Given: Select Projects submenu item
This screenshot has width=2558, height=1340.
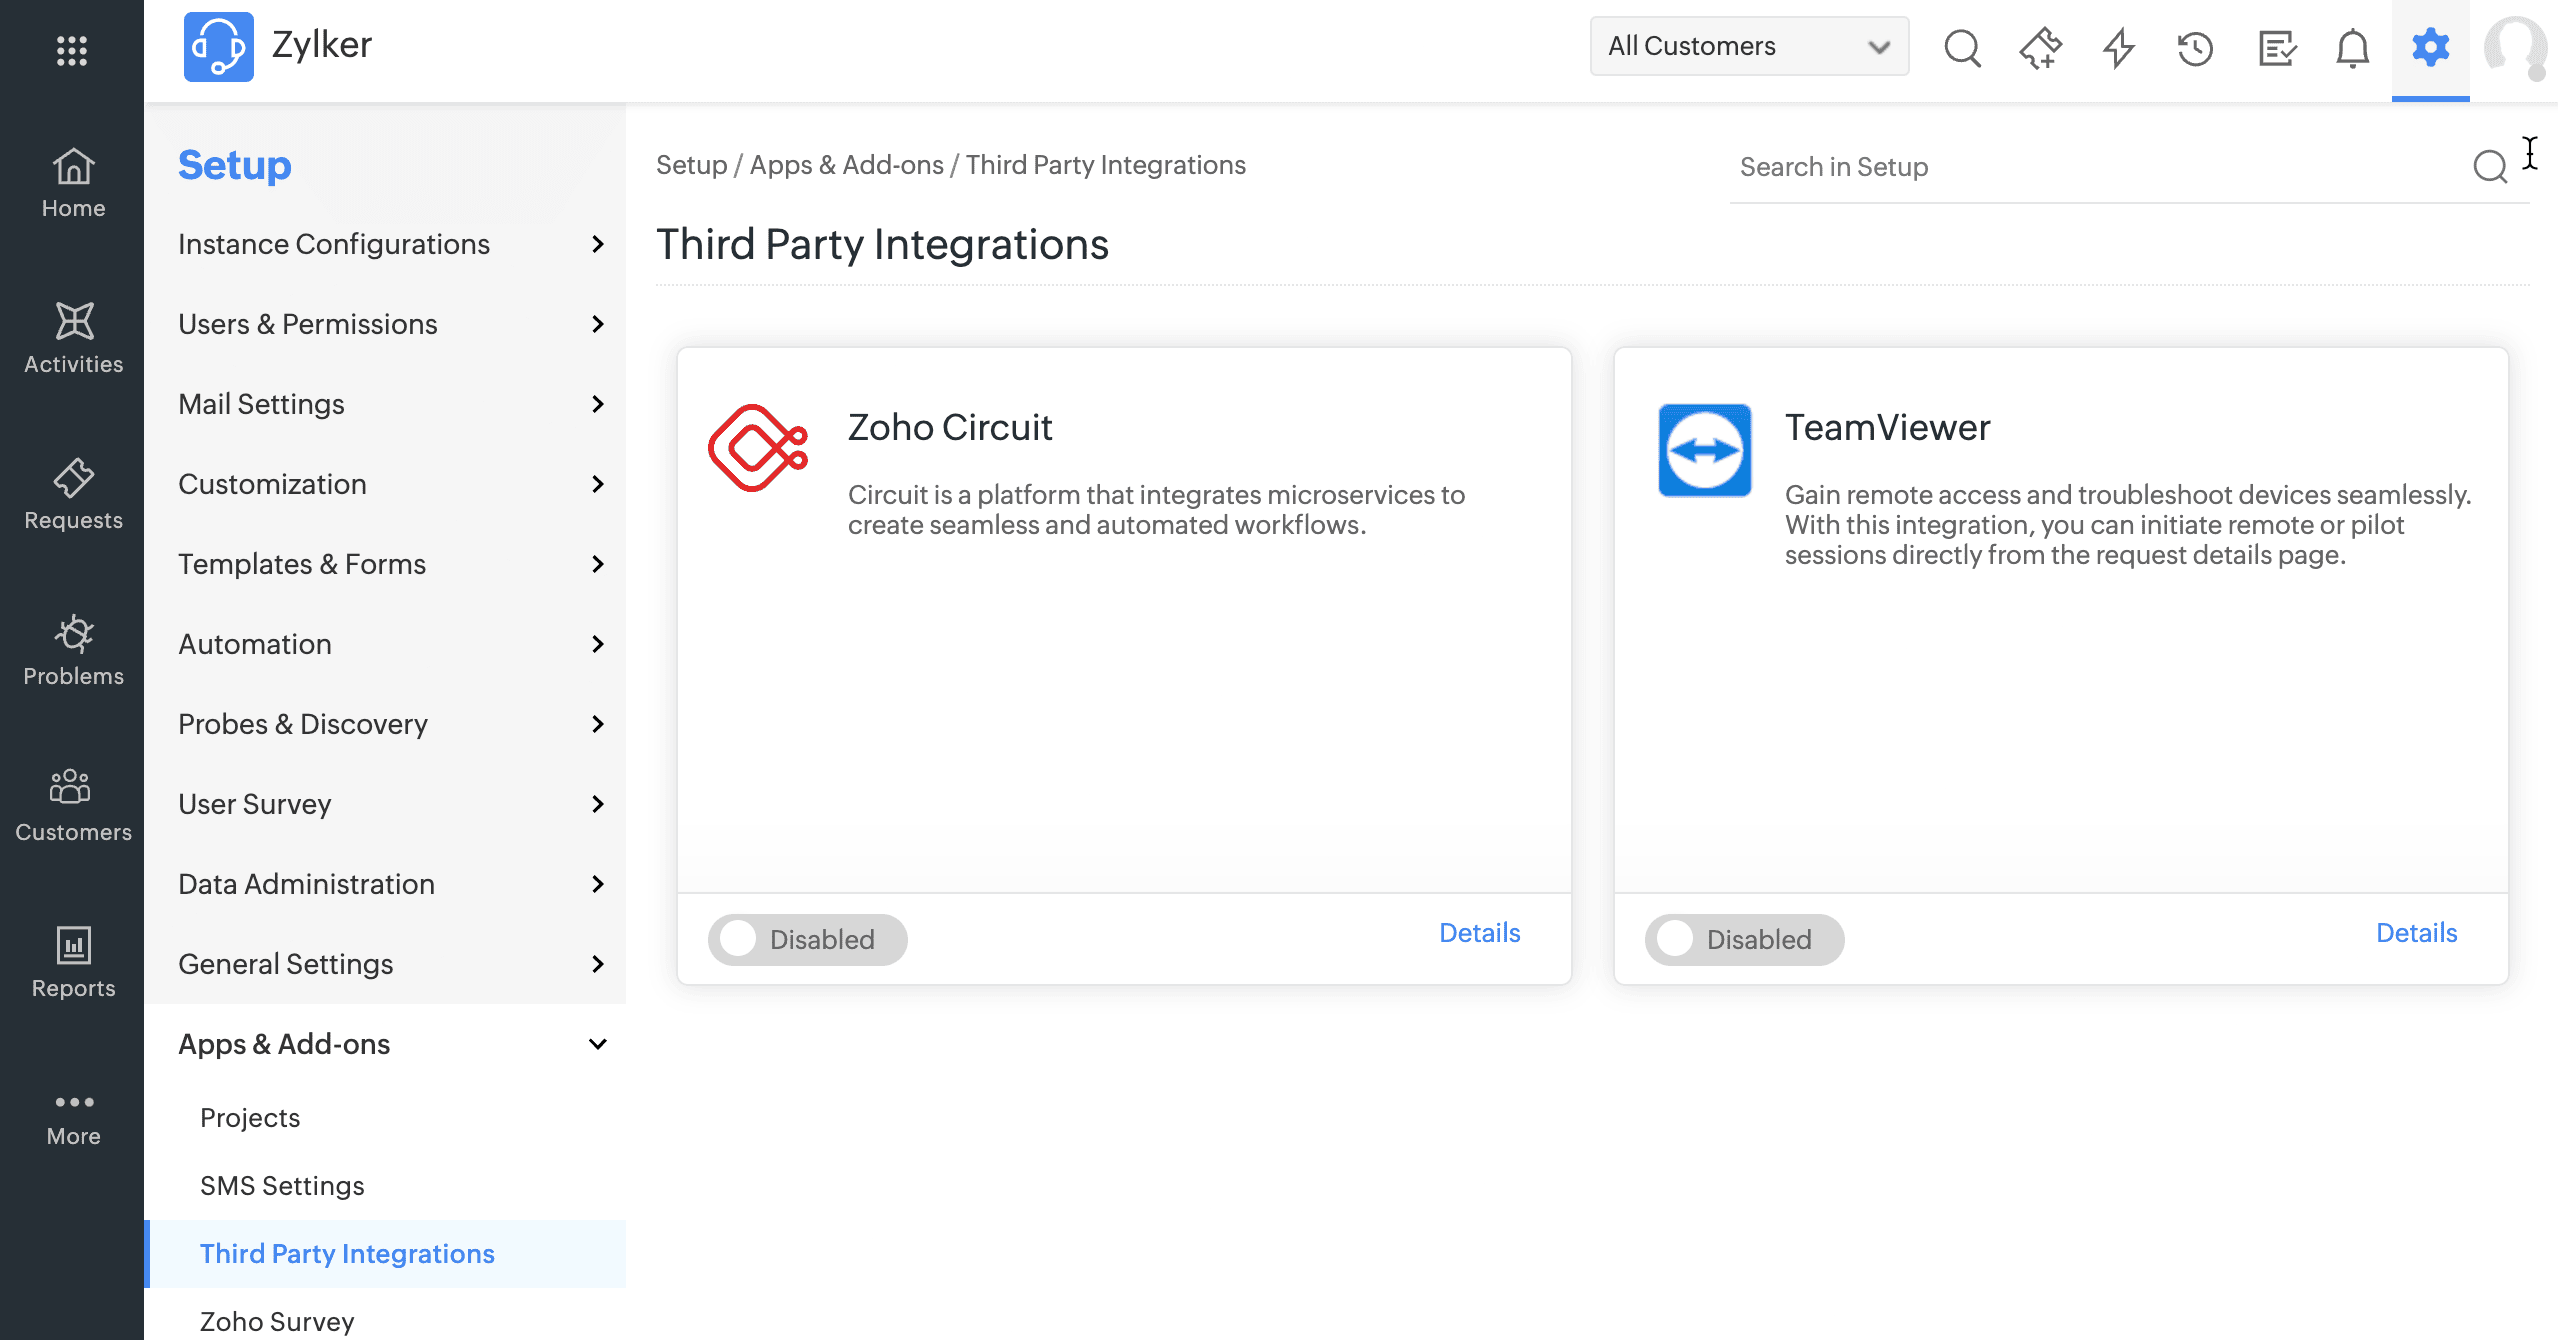Looking at the screenshot, I should pyautogui.click(x=250, y=1118).
